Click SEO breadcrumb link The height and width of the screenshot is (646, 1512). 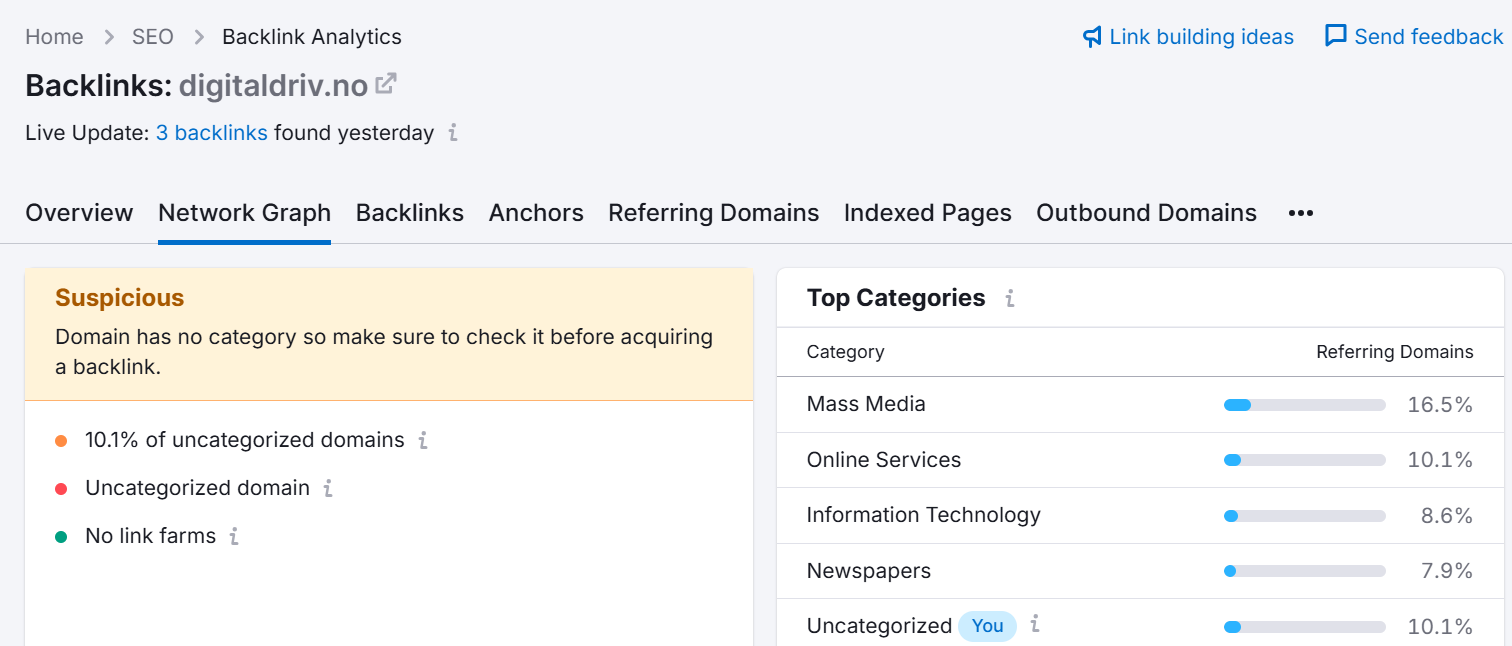pyautogui.click(x=153, y=37)
